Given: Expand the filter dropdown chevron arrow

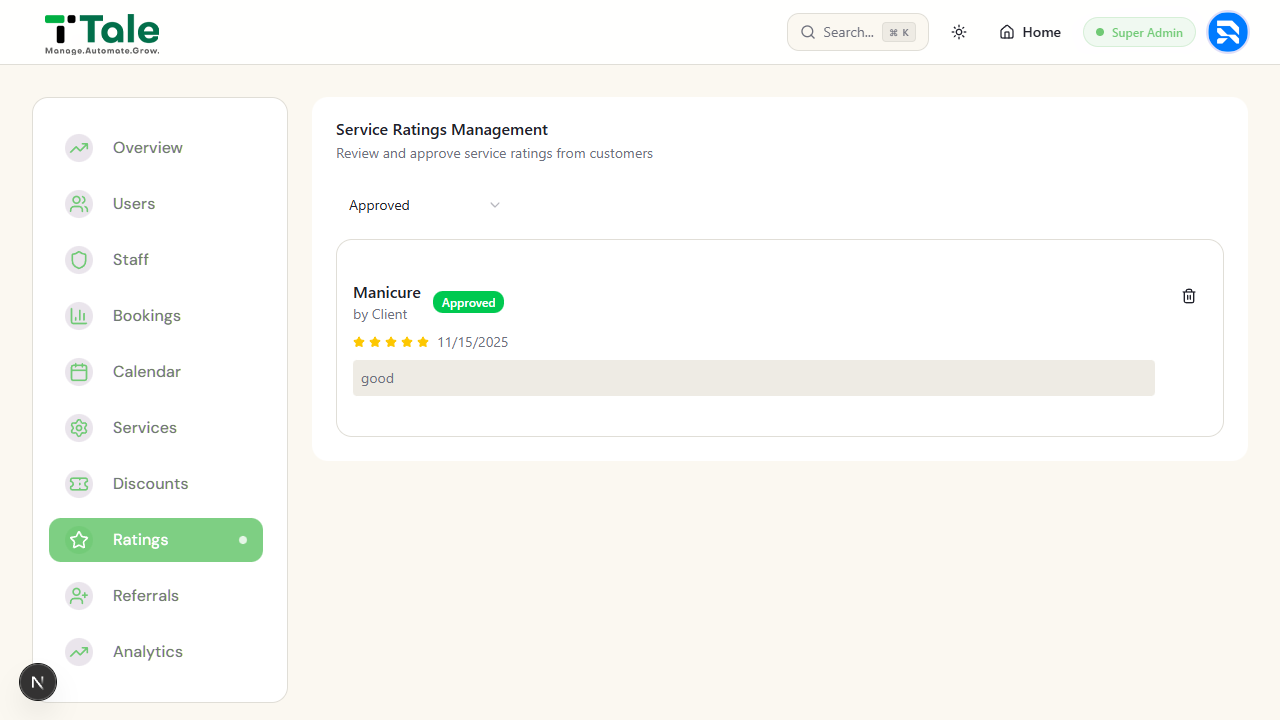Looking at the screenshot, I should (494, 205).
